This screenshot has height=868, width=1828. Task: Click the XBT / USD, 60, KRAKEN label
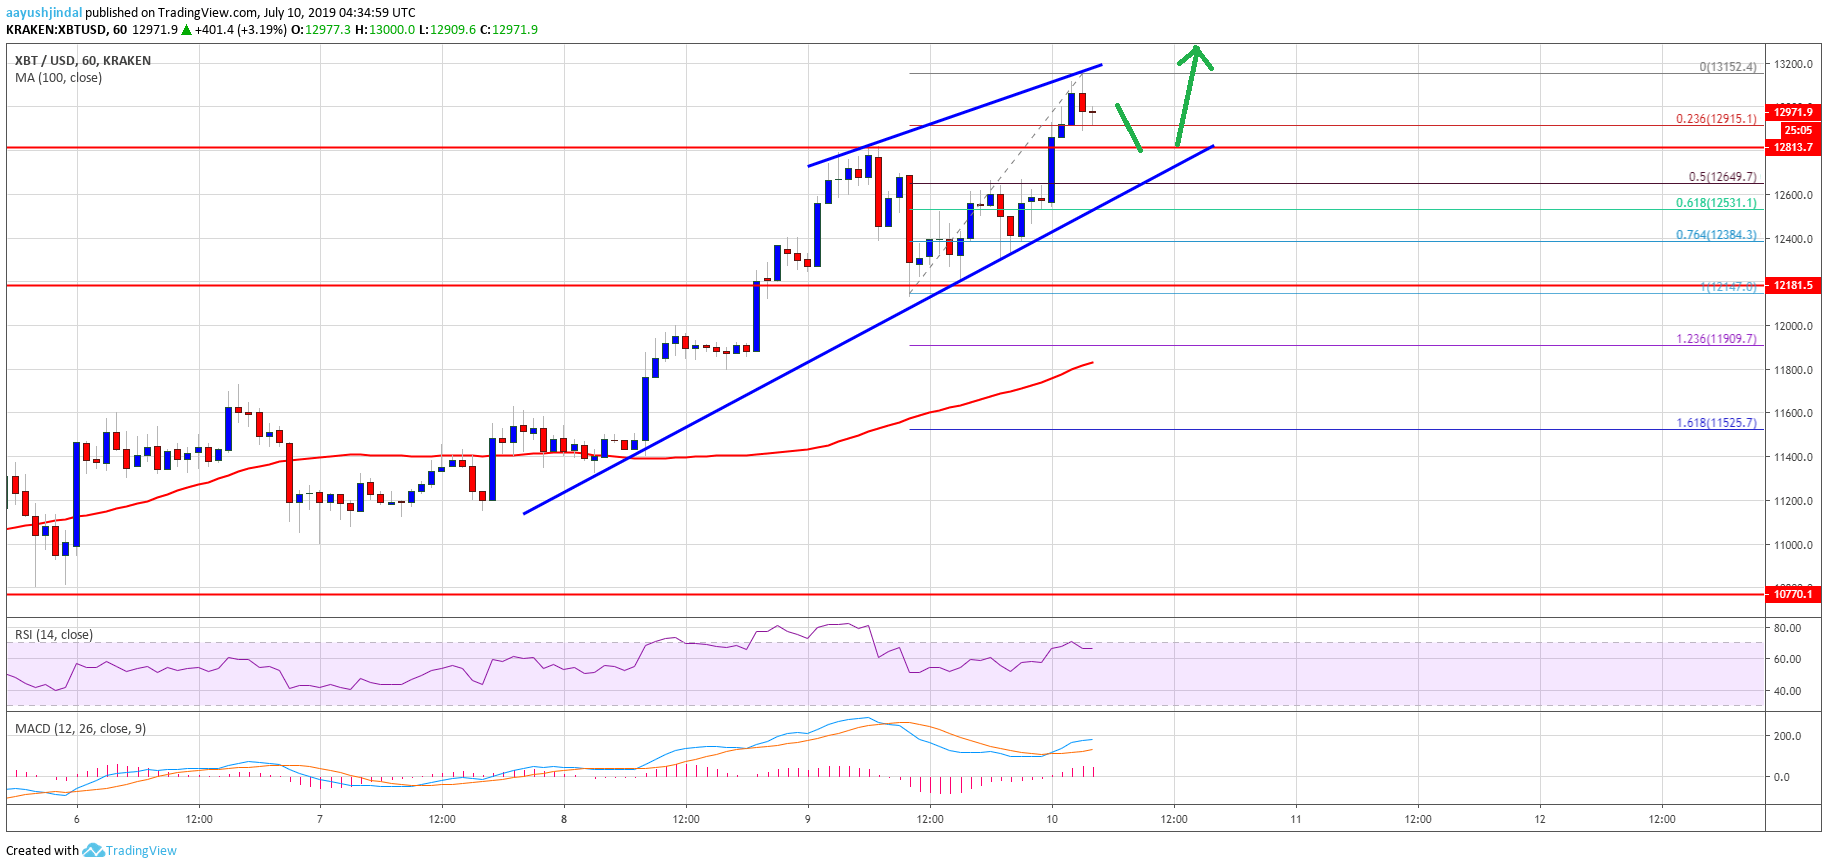(83, 61)
